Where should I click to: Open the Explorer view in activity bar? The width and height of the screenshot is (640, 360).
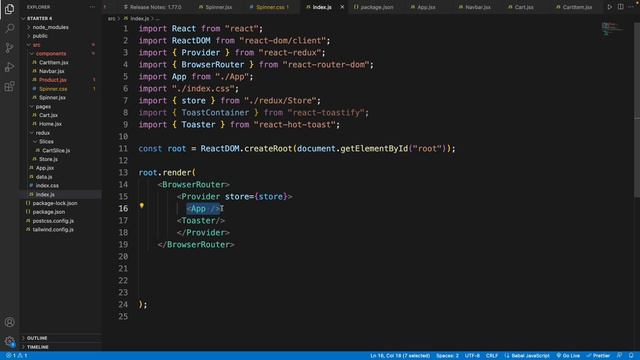coord(9,9)
